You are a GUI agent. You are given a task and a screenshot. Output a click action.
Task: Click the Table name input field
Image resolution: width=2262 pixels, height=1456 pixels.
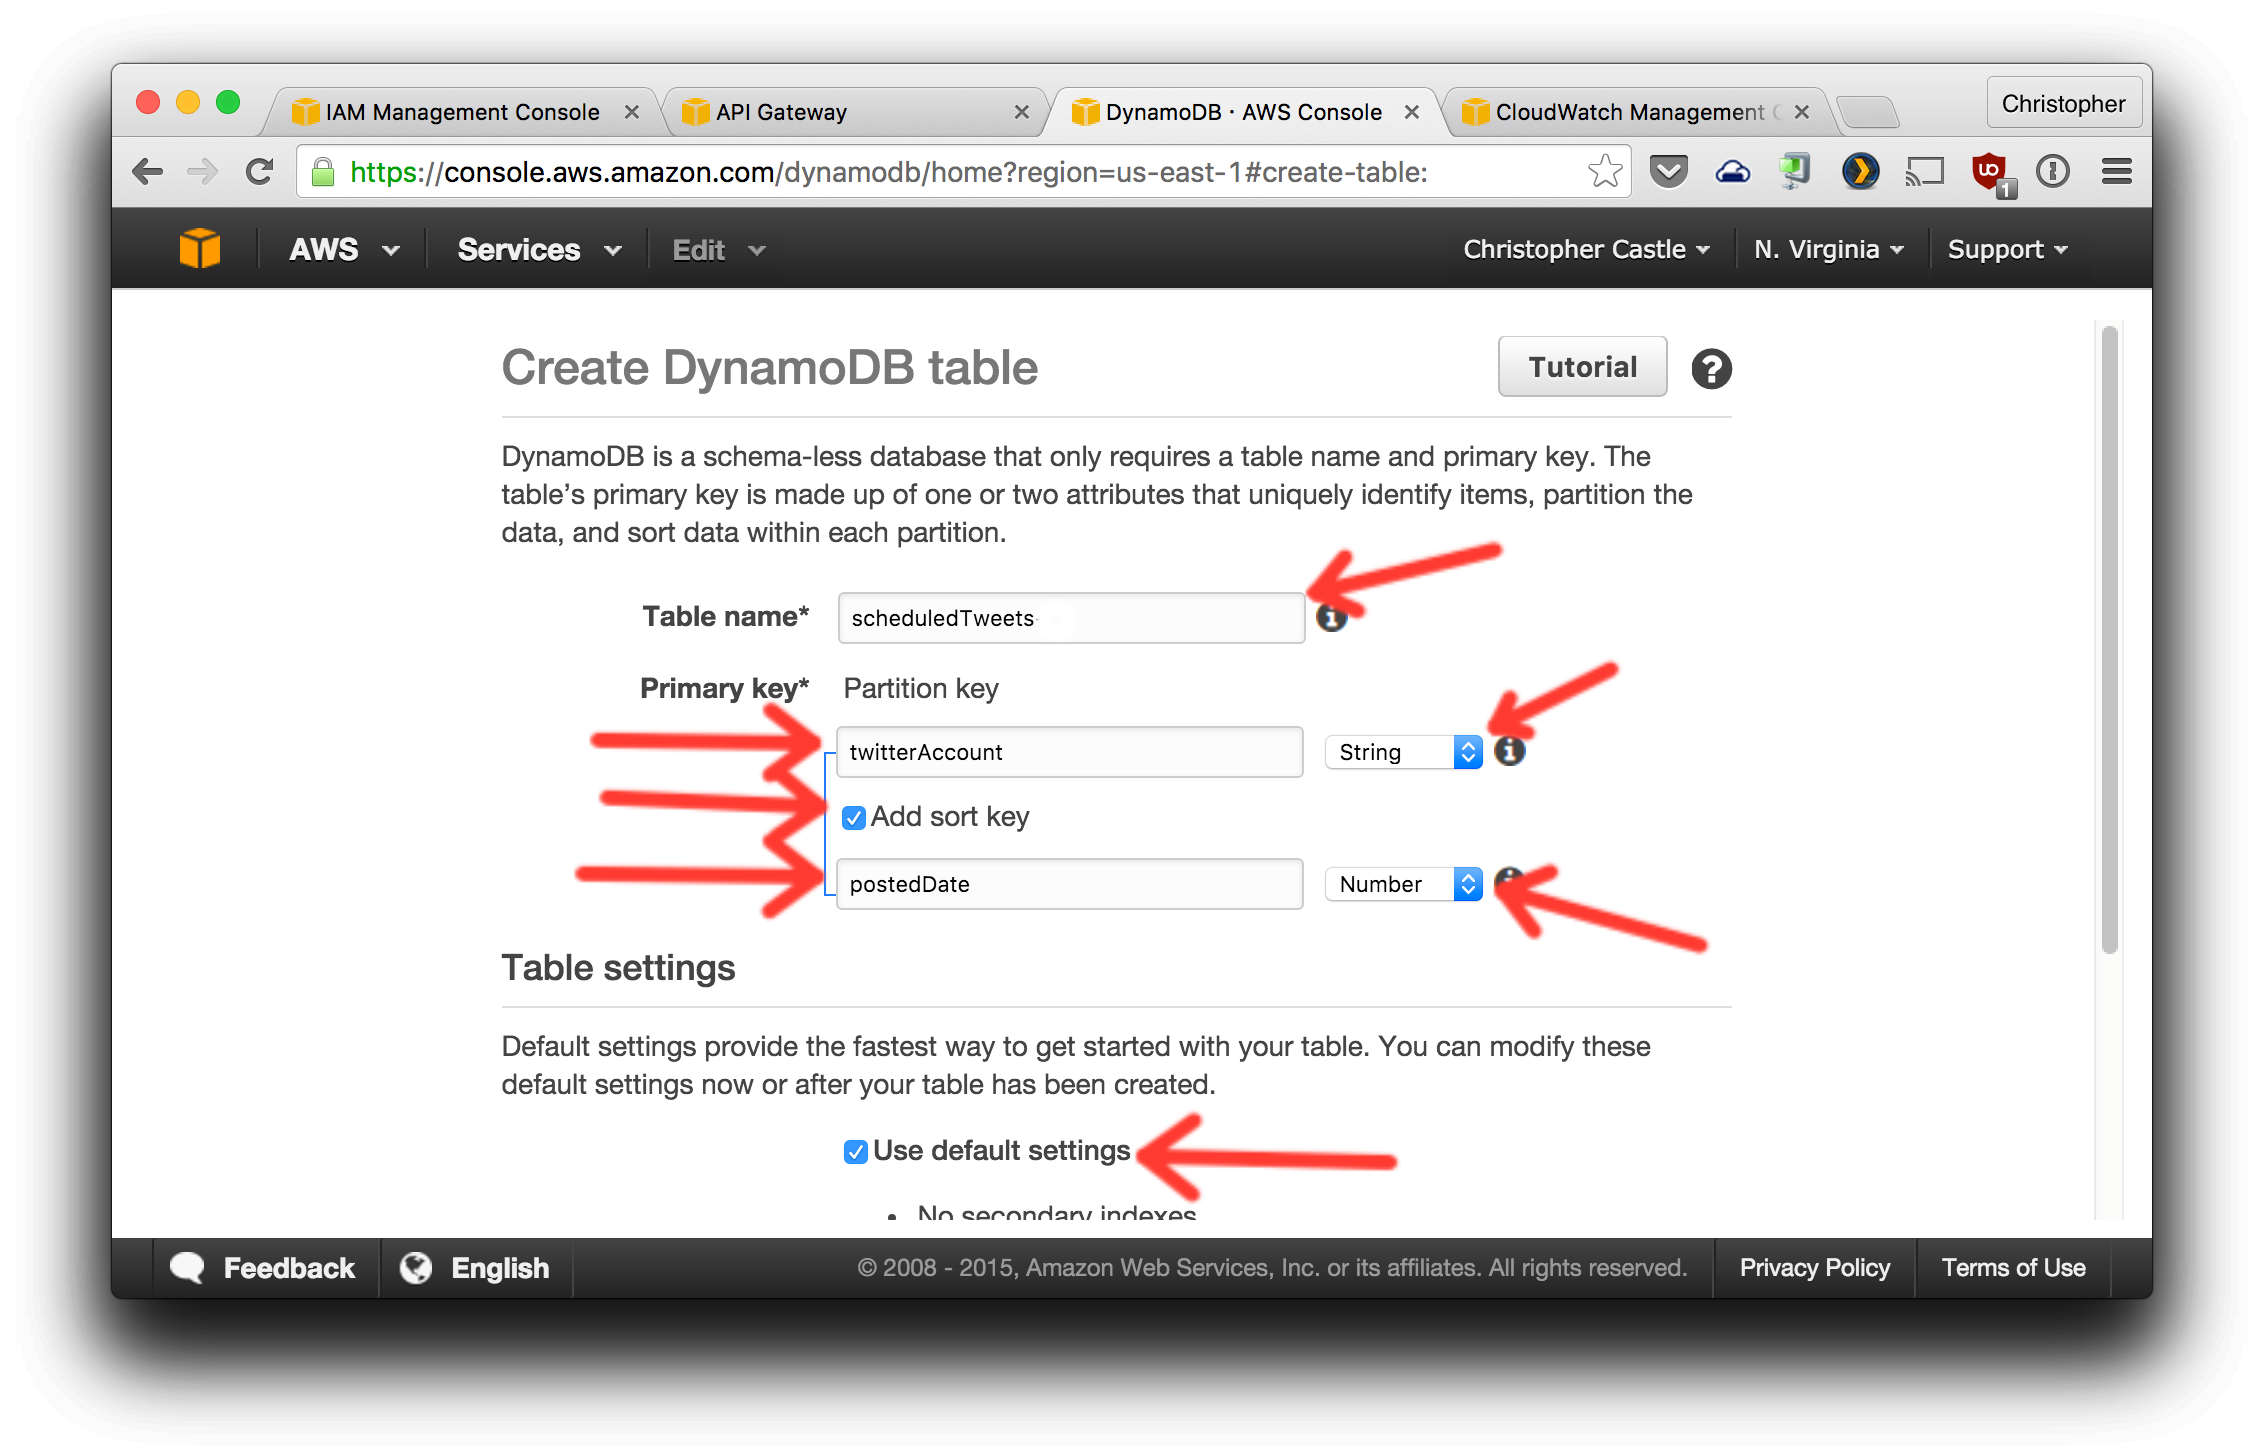pos(1070,618)
